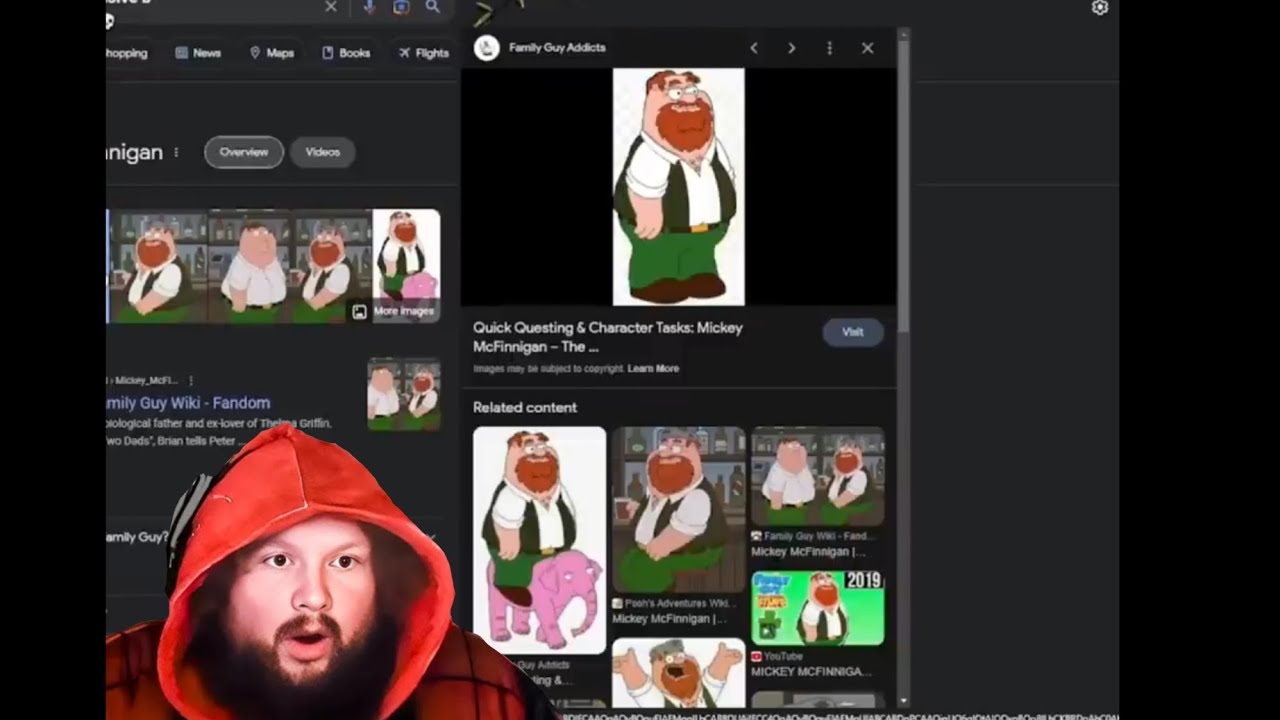Click the Peter Griffin image in the results strip
The width and height of the screenshot is (1280, 720).
249,266
